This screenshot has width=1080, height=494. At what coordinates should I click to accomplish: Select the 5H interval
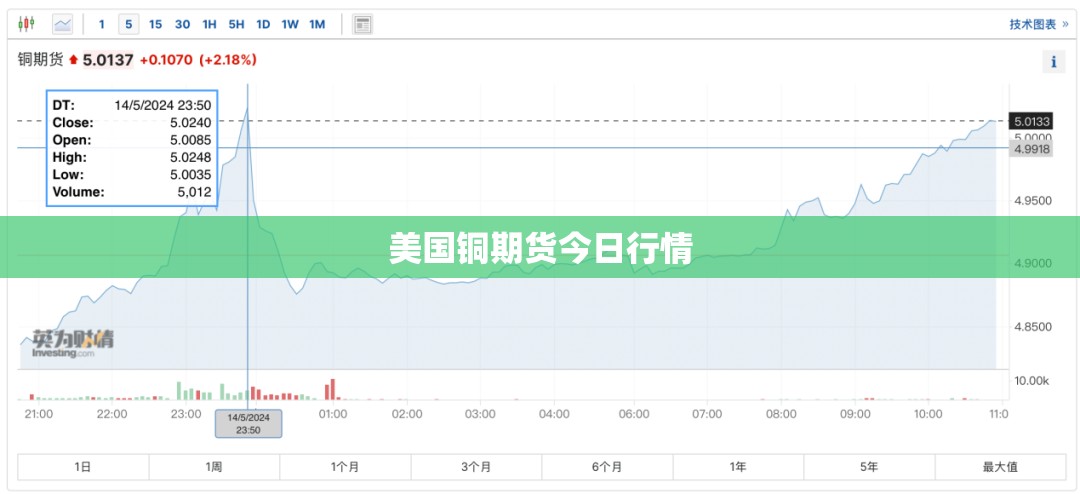[x=236, y=24]
